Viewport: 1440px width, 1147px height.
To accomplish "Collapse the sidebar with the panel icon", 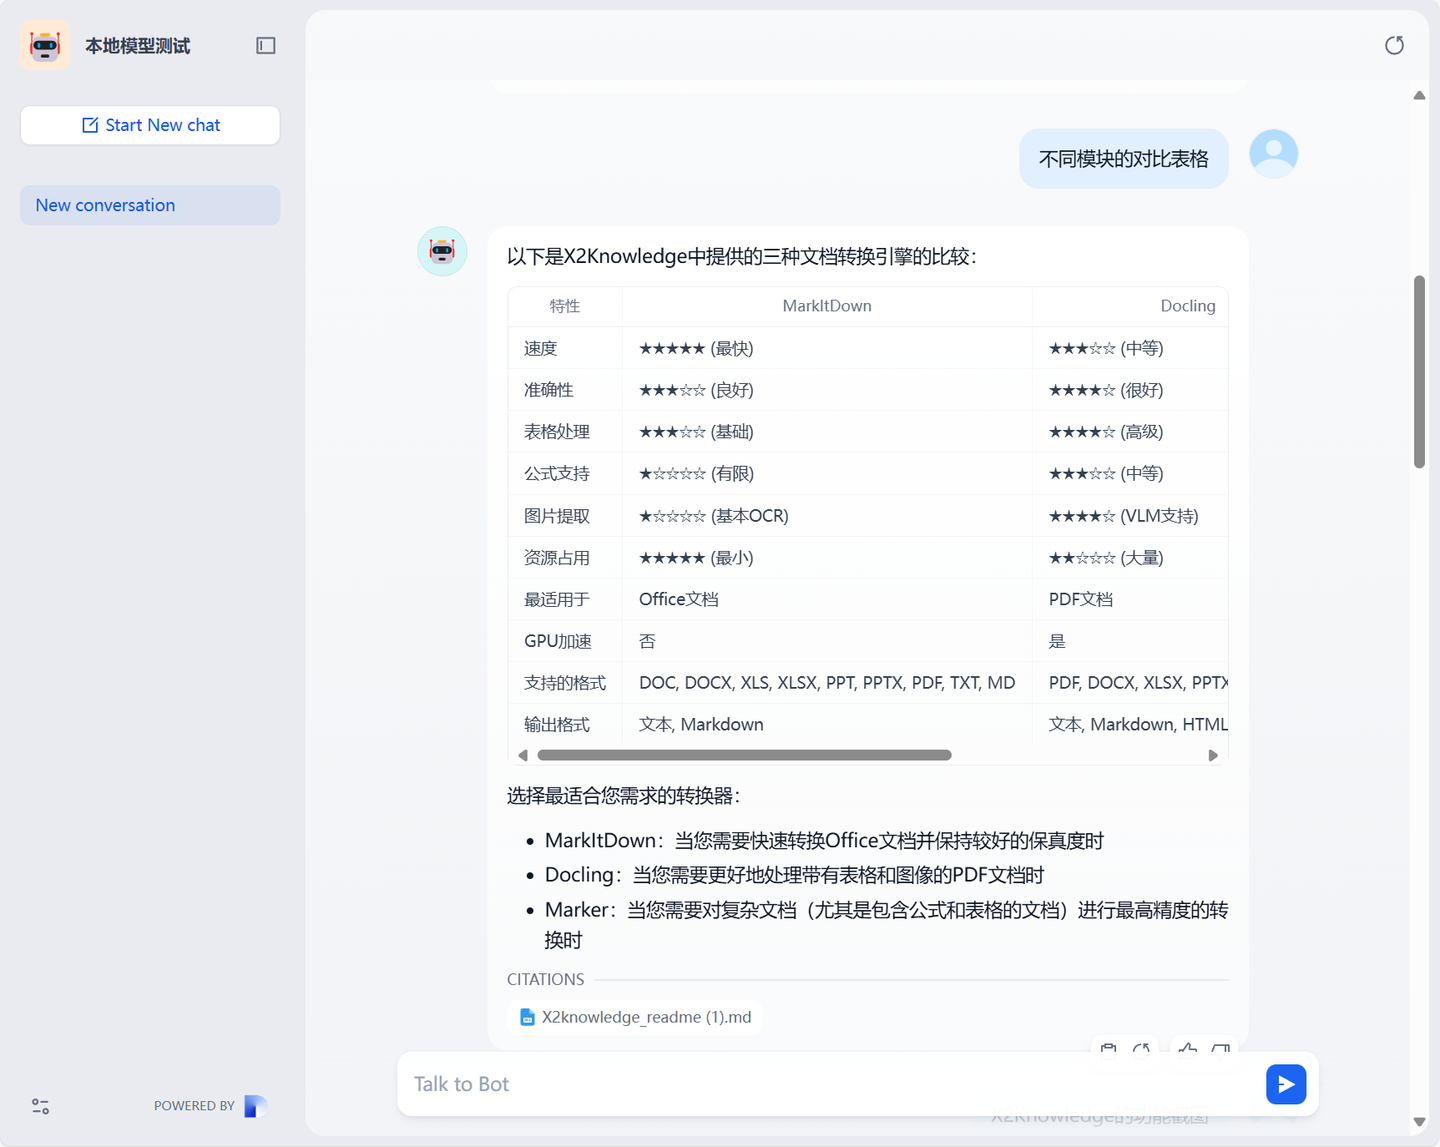I will click(x=266, y=45).
